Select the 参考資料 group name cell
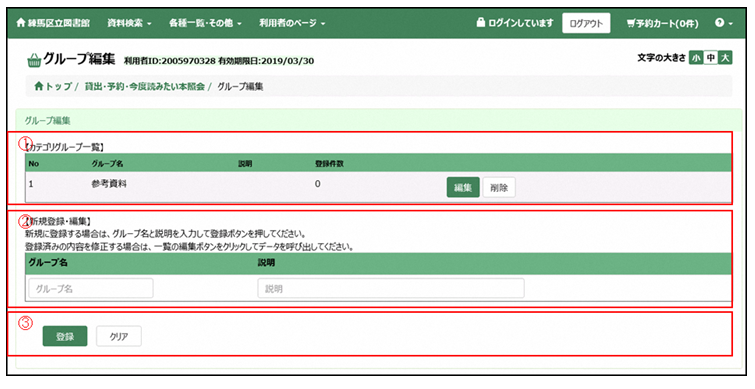 point(109,184)
